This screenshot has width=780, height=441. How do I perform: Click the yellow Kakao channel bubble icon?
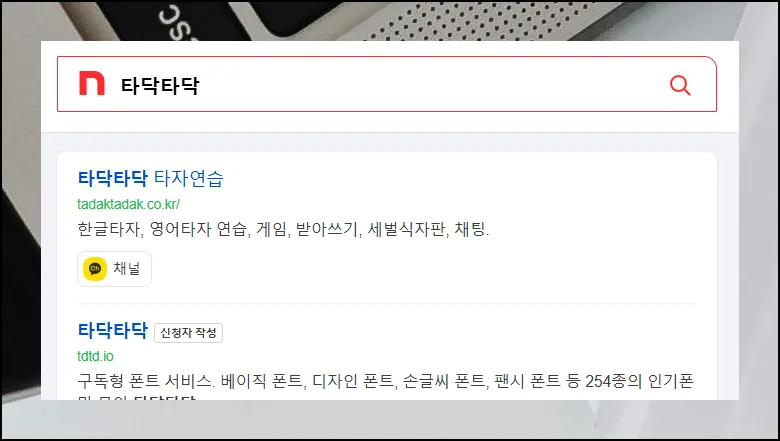(95, 269)
